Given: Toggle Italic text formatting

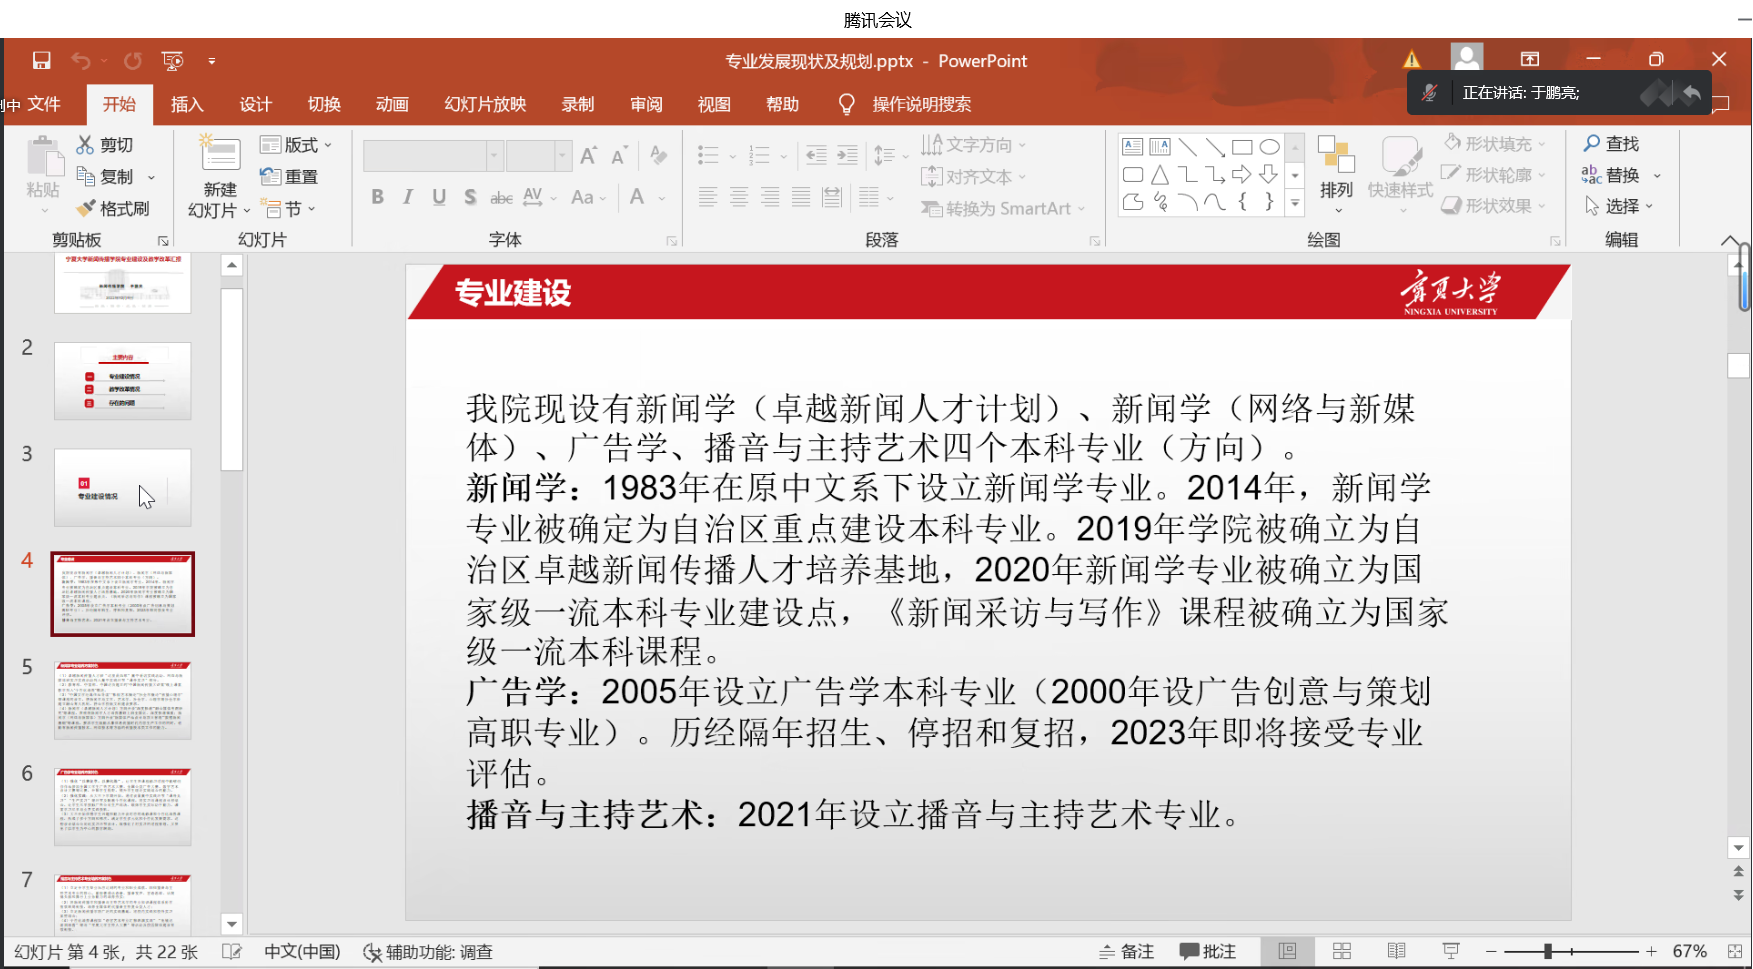Looking at the screenshot, I should point(408,197).
